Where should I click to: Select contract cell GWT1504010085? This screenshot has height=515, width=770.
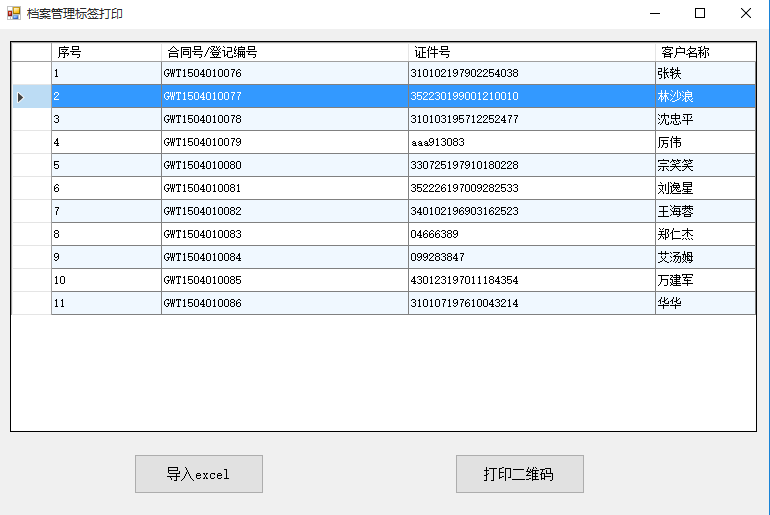coord(285,281)
